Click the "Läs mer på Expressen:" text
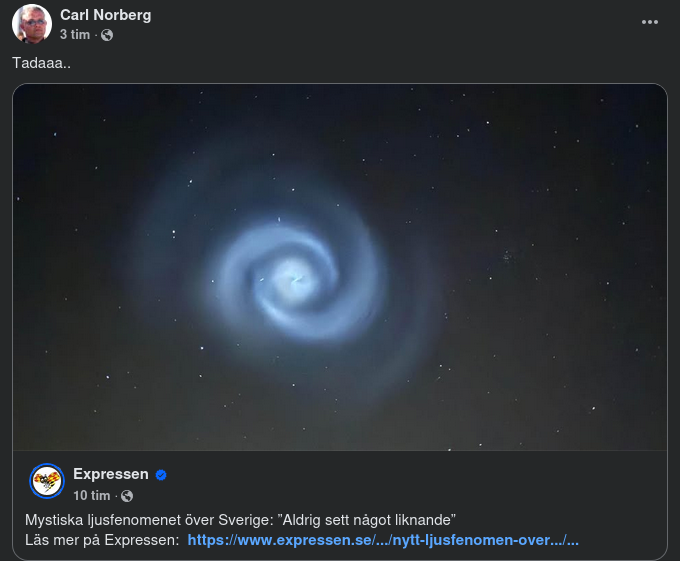The image size is (680, 561). pyautogui.click(x=102, y=540)
